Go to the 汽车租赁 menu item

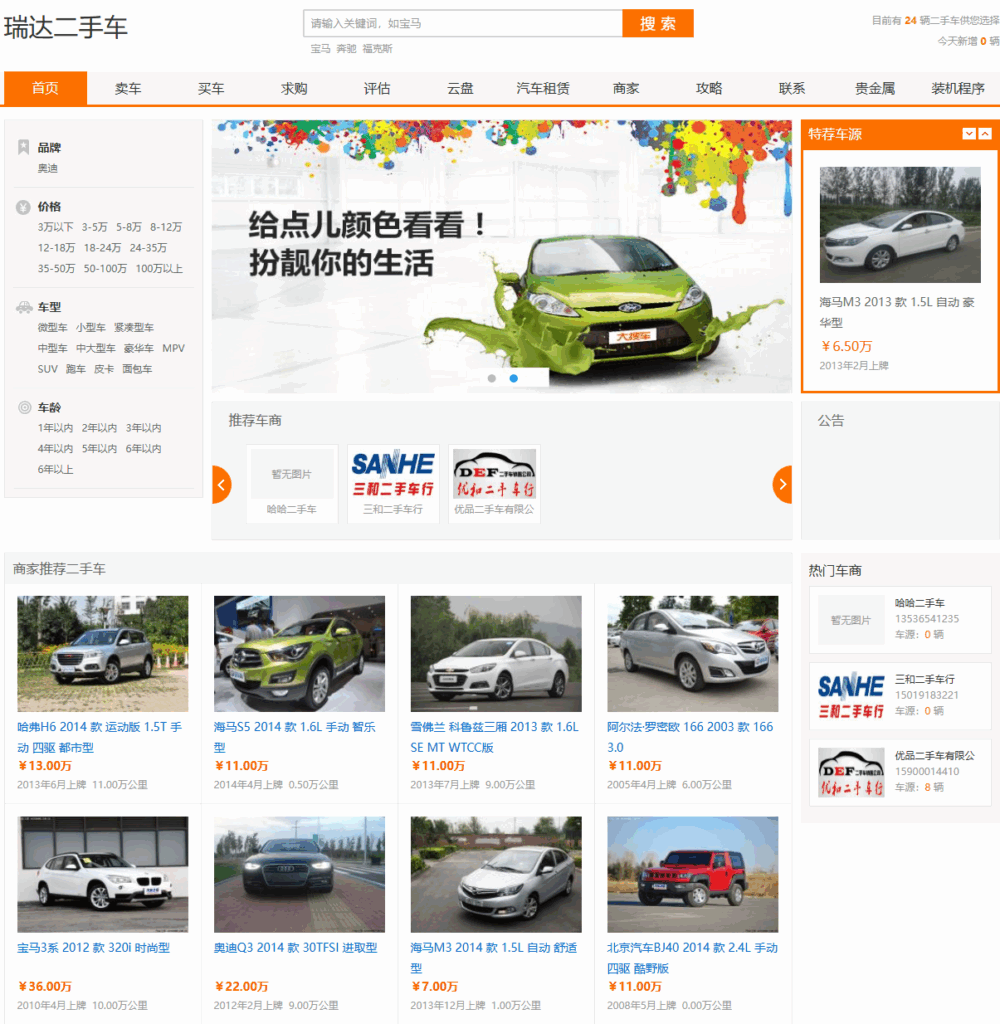click(x=543, y=88)
